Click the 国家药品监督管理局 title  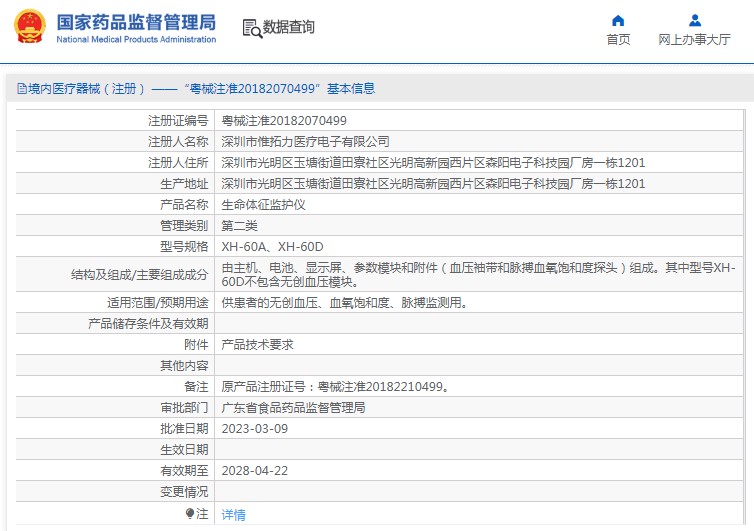coord(136,22)
